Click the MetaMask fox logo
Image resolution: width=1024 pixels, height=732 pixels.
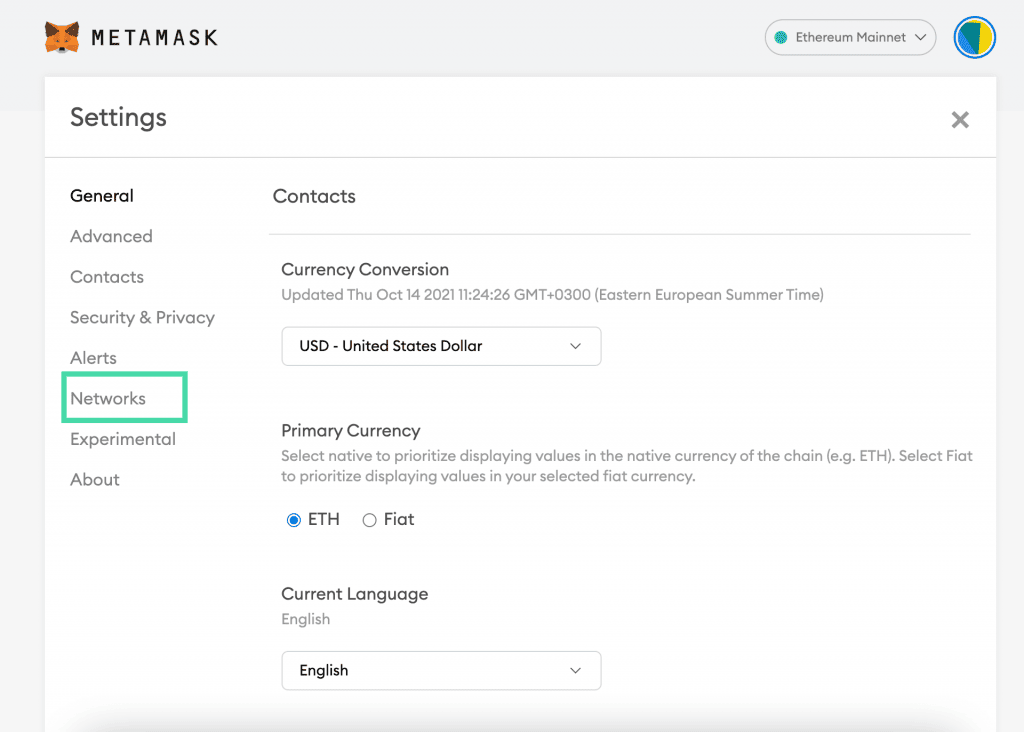tap(62, 37)
